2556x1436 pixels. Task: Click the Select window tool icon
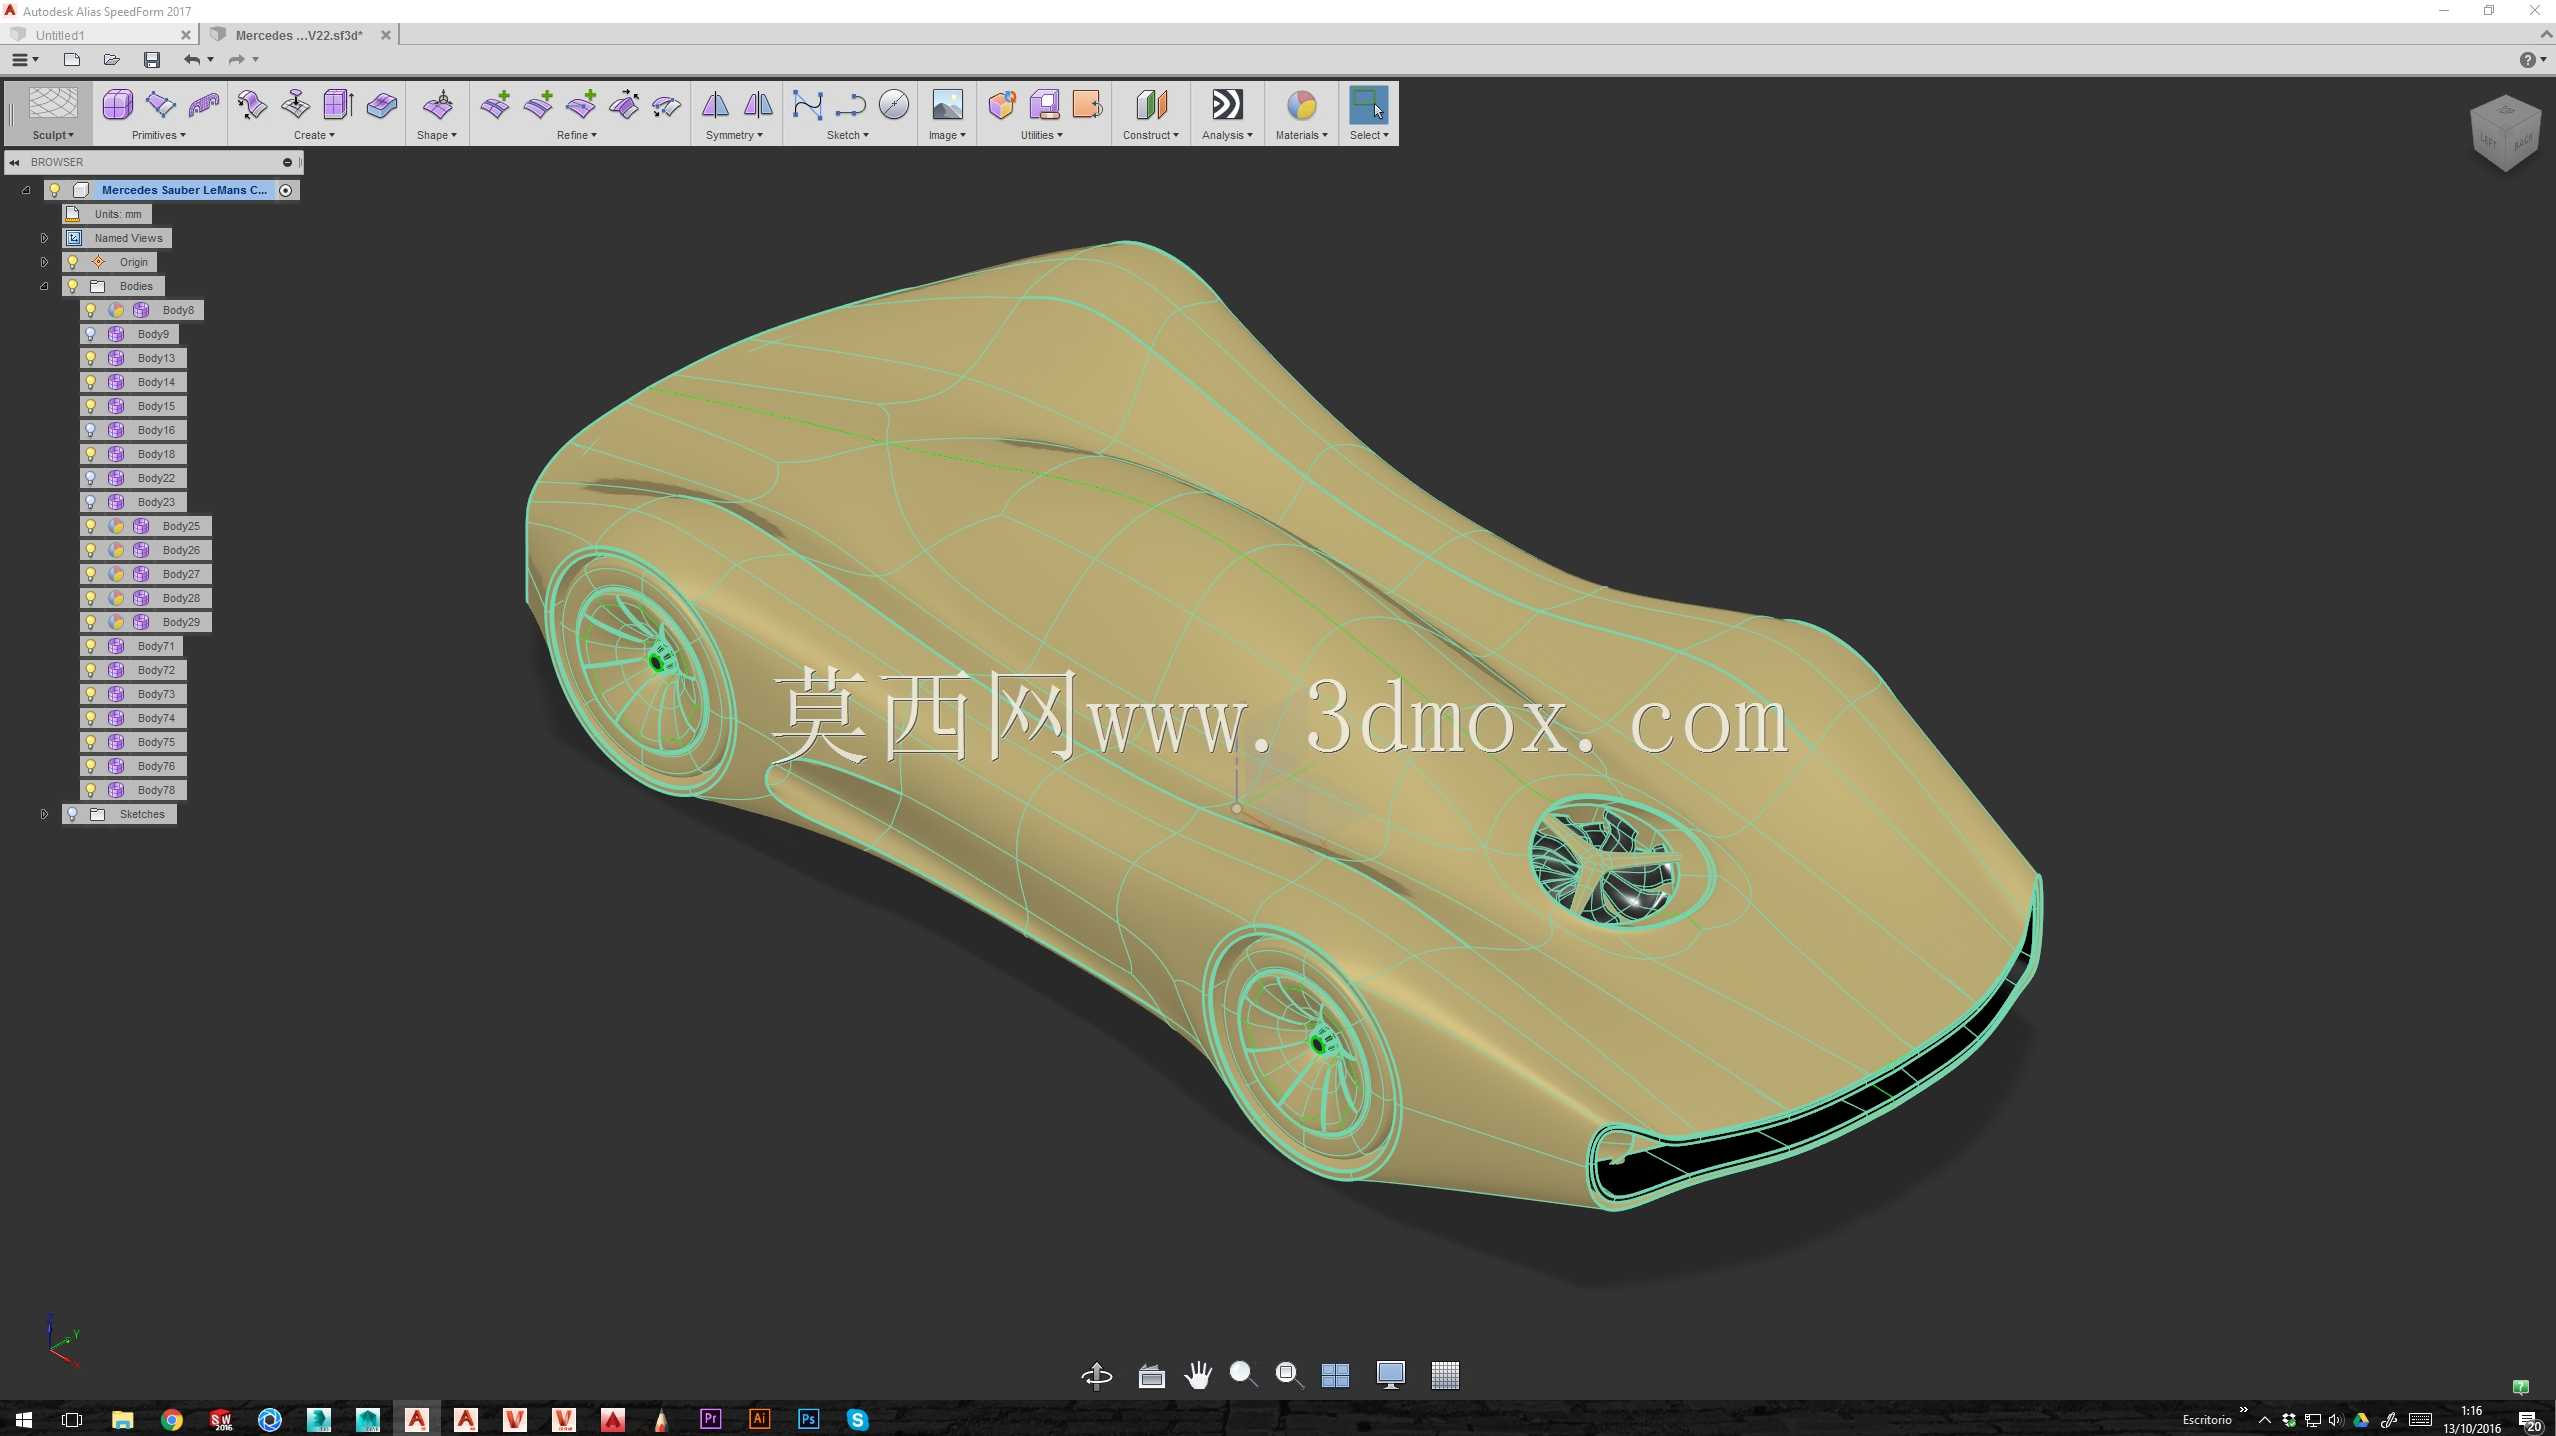[x=1368, y=104]
